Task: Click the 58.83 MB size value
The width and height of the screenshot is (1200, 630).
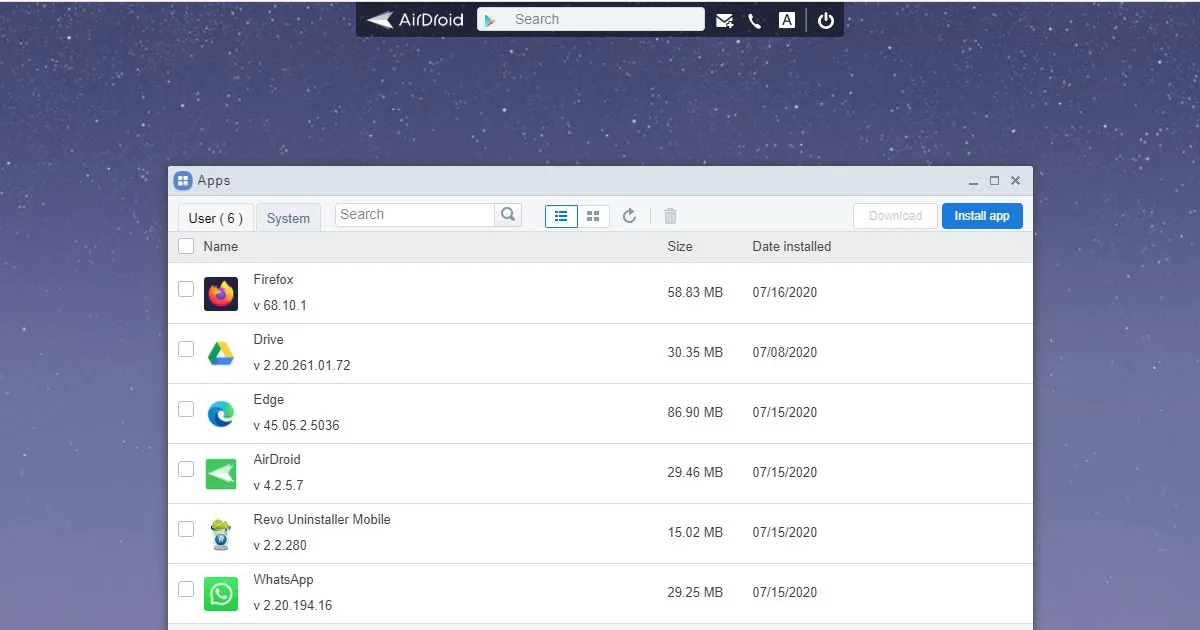Action: tap(695, 293)
